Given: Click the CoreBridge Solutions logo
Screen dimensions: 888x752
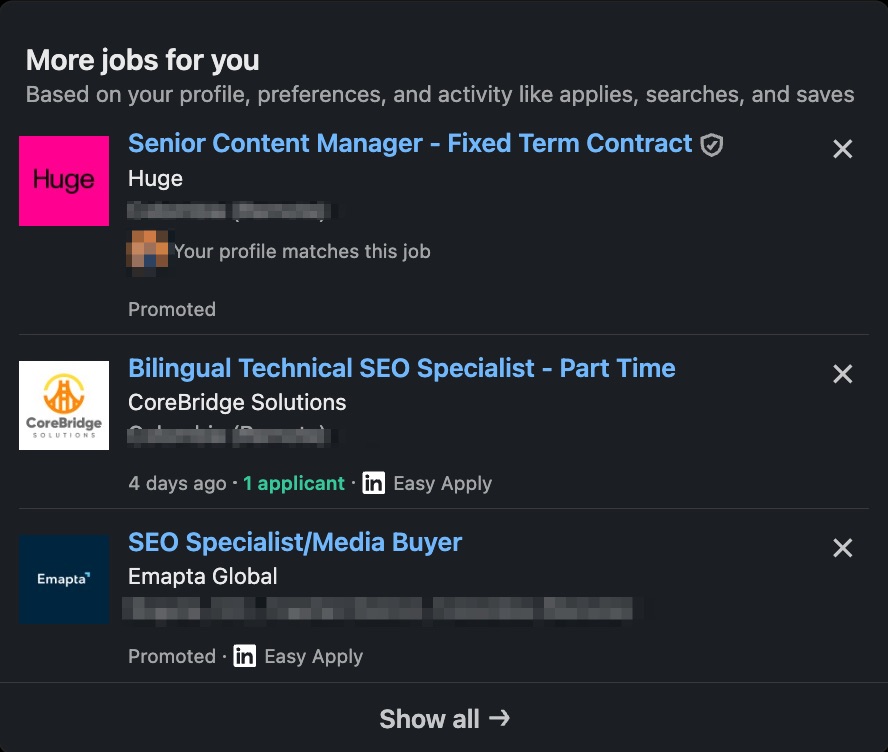Looking at the screenshot, I should tap(63, 405).
